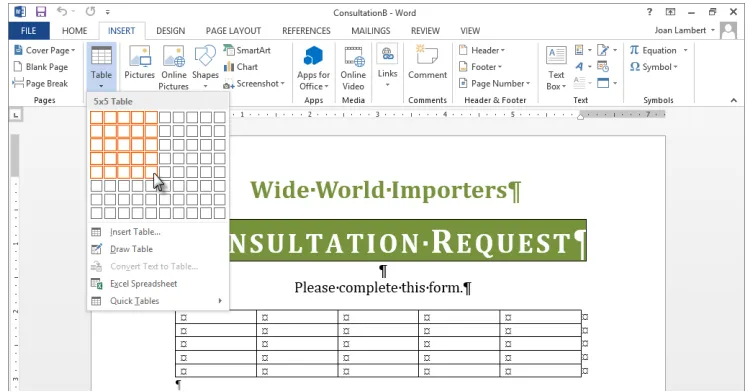Image resolution: width=752 pixels, height=392 pixels.
Task: Insert a Chart
Action: [241, 67]
